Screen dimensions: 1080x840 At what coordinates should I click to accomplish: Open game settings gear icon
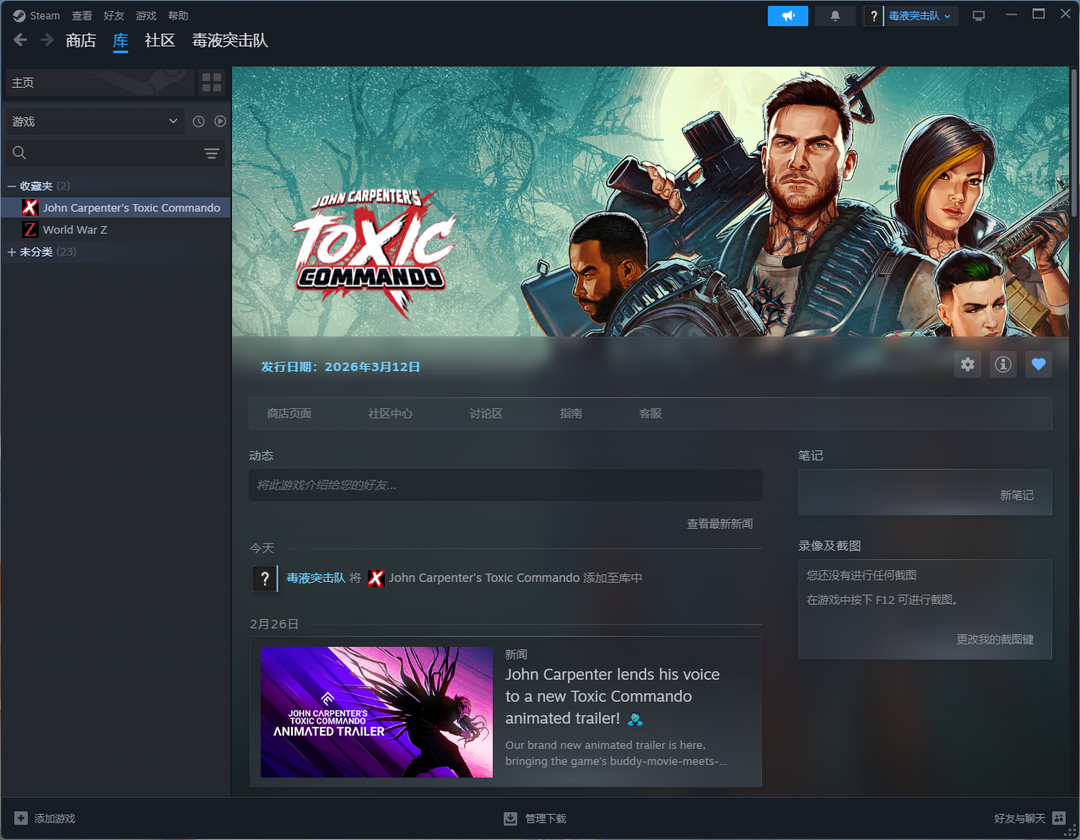967,365
